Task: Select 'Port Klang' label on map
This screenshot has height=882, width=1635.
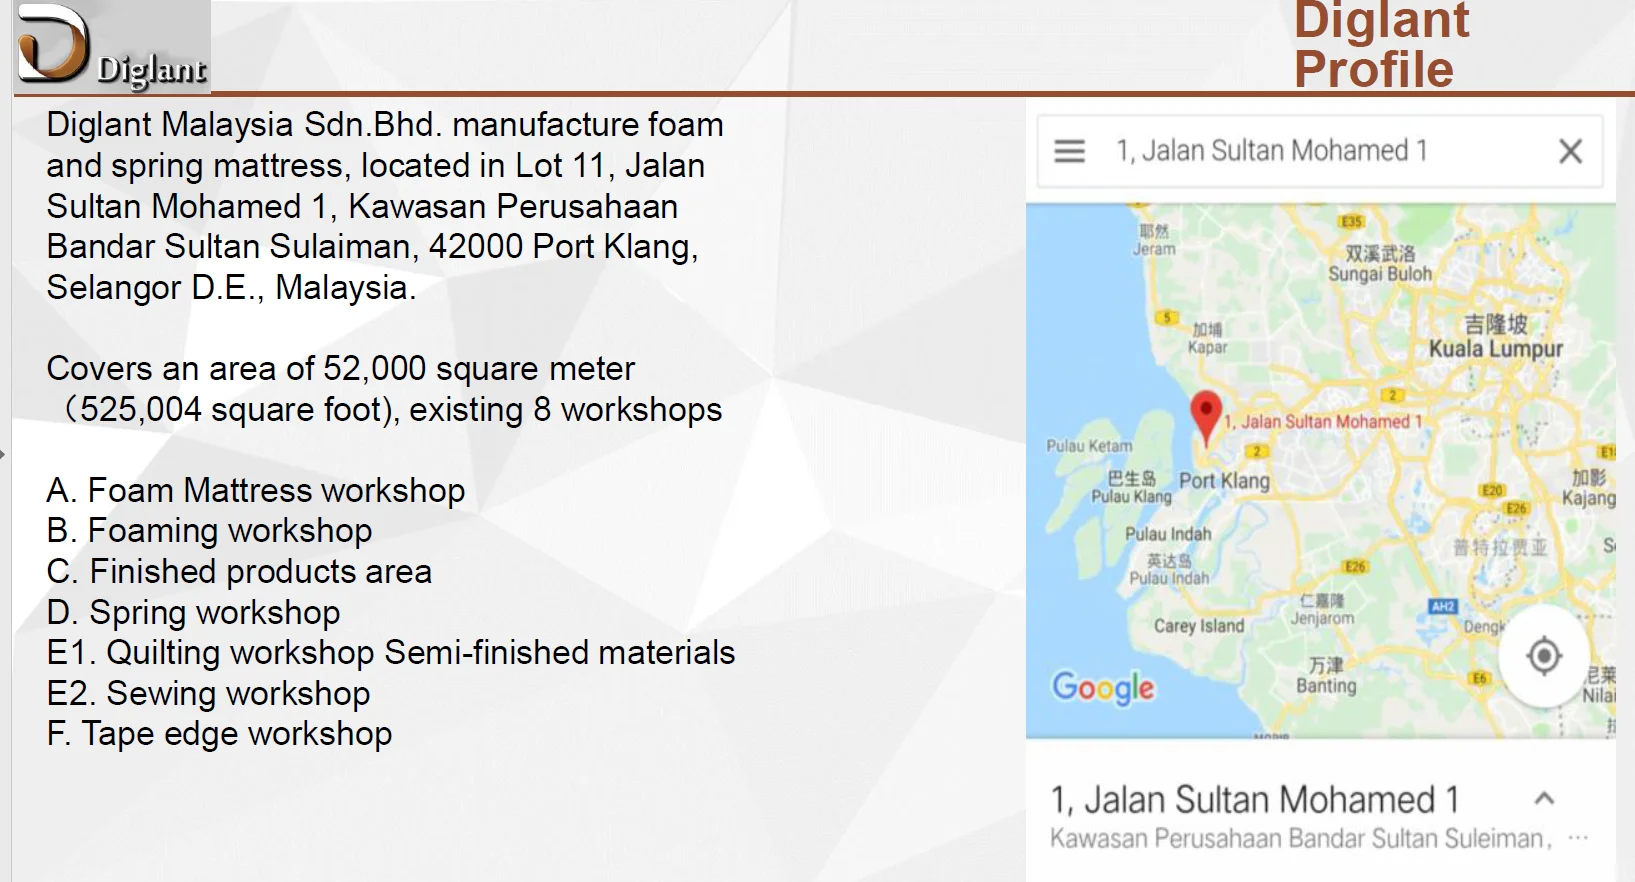Action: pyautogui.click(x=1224, y=481)
